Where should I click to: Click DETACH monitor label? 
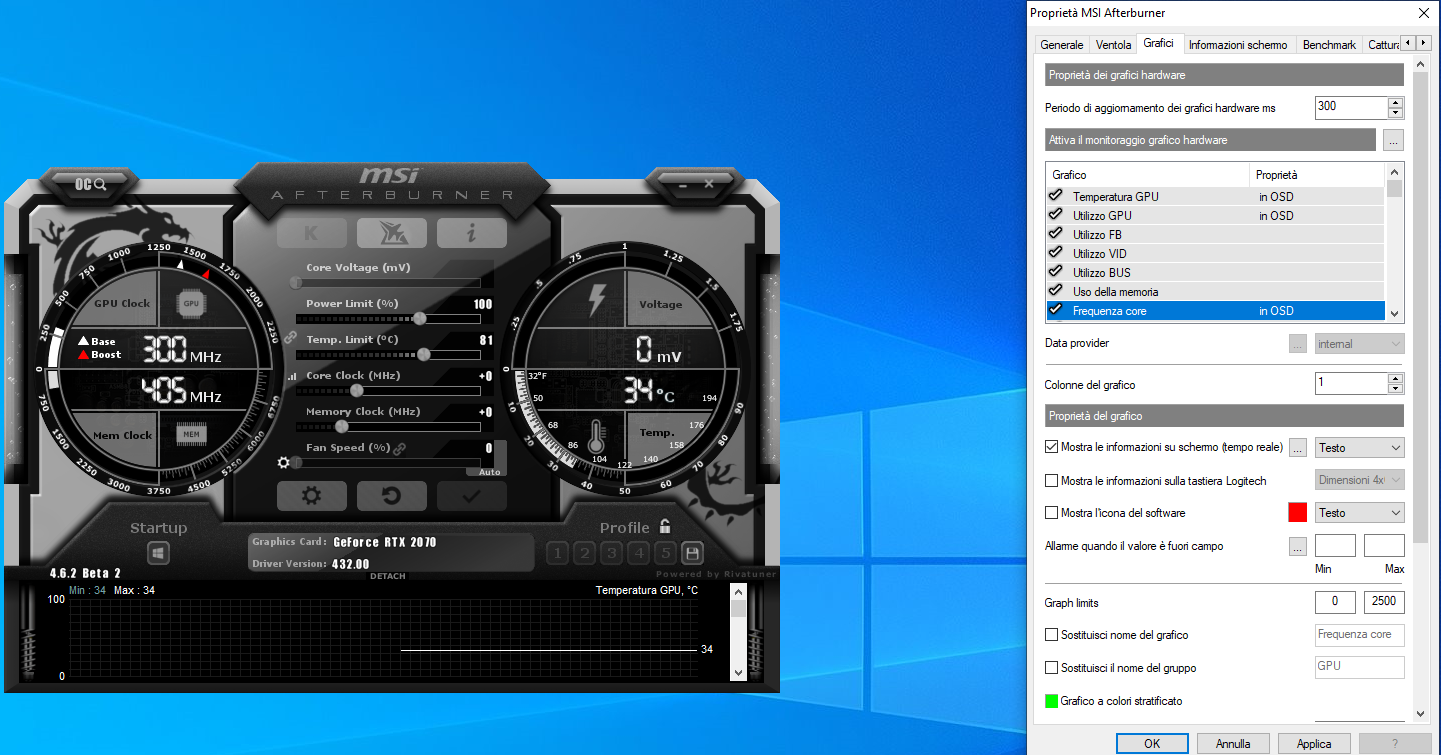388,576
